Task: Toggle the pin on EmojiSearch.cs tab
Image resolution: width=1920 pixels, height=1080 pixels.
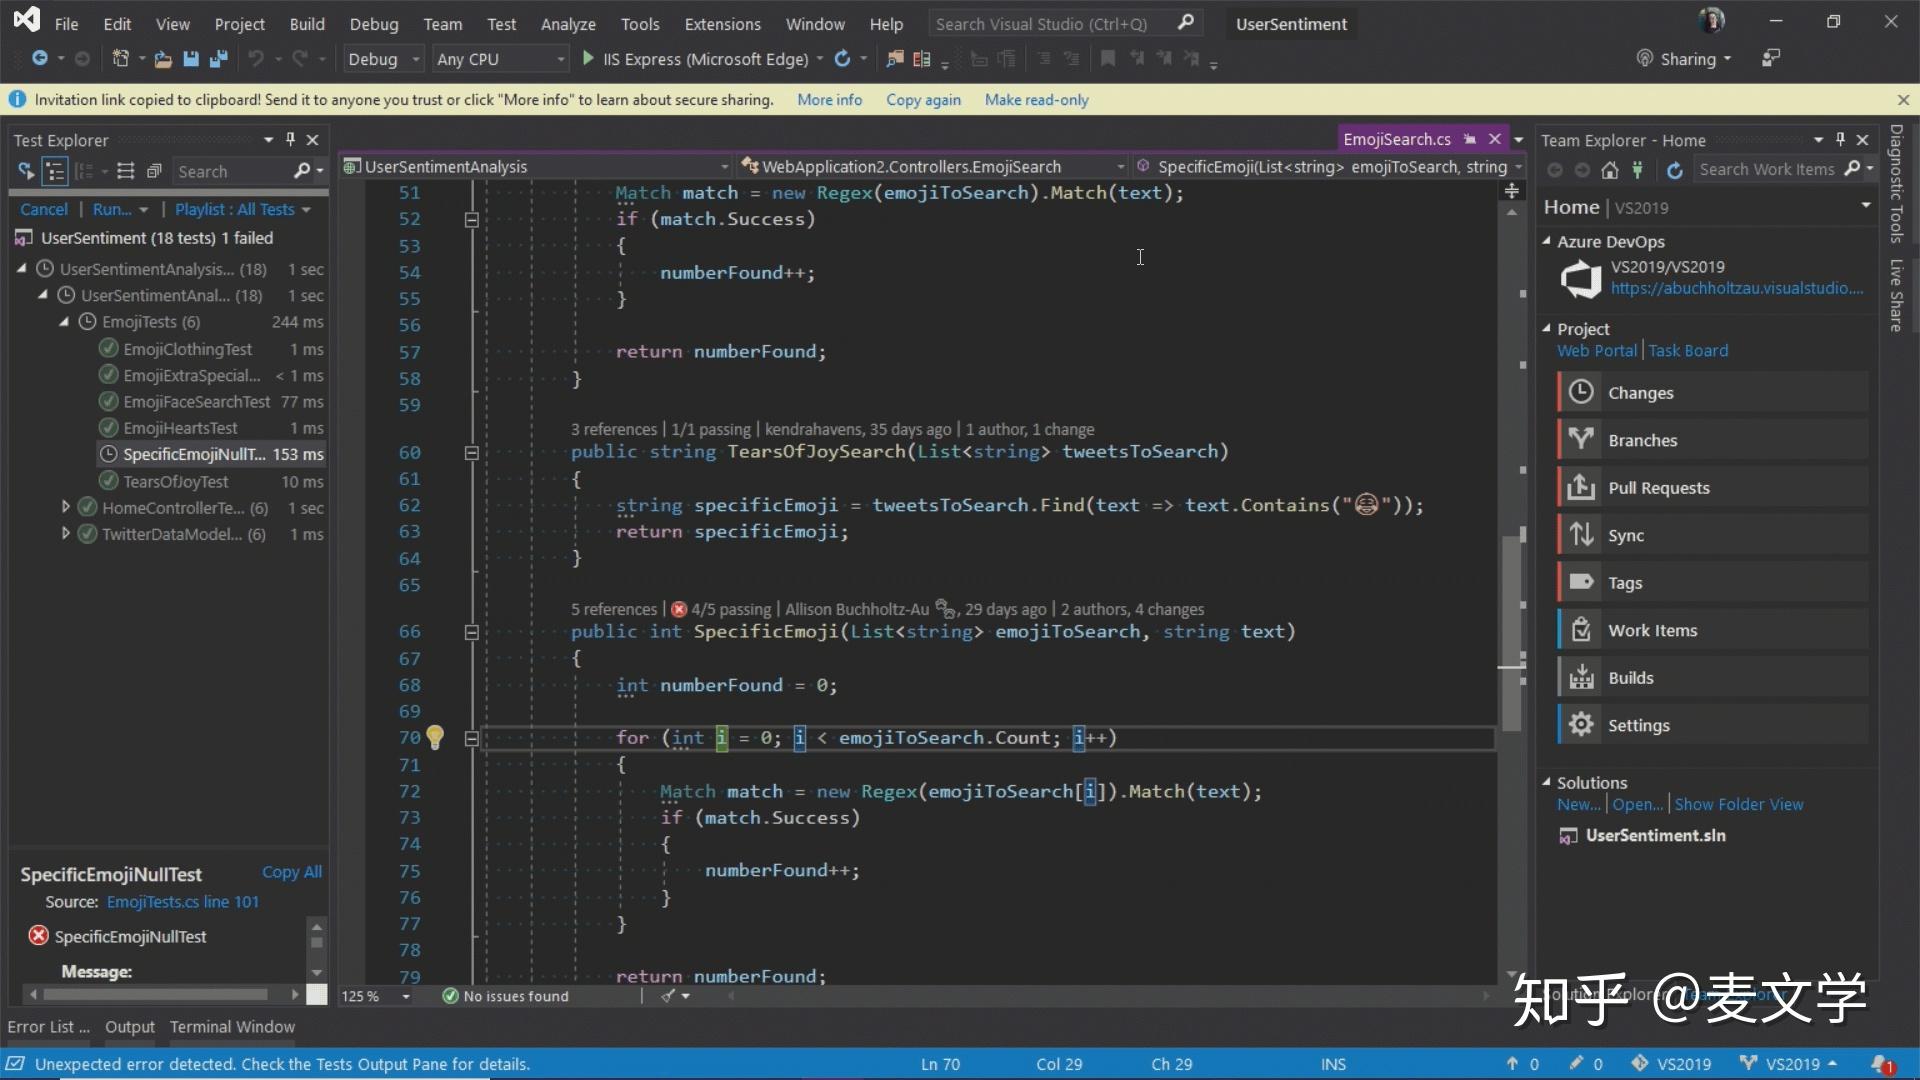Action: 1469,139
